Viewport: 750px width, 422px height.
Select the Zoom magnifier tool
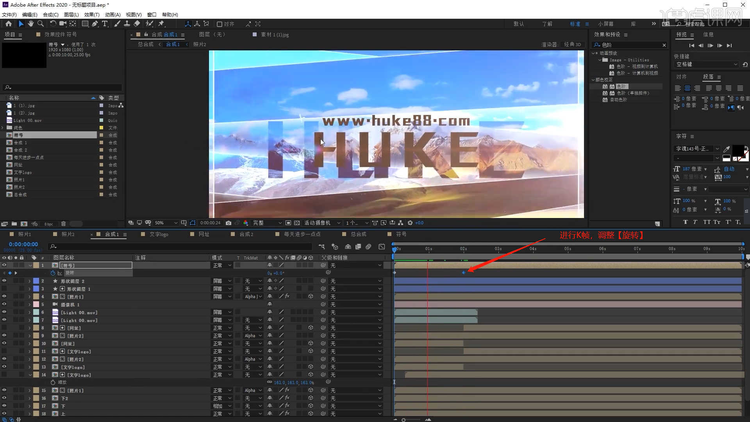(x=41, y=23)
